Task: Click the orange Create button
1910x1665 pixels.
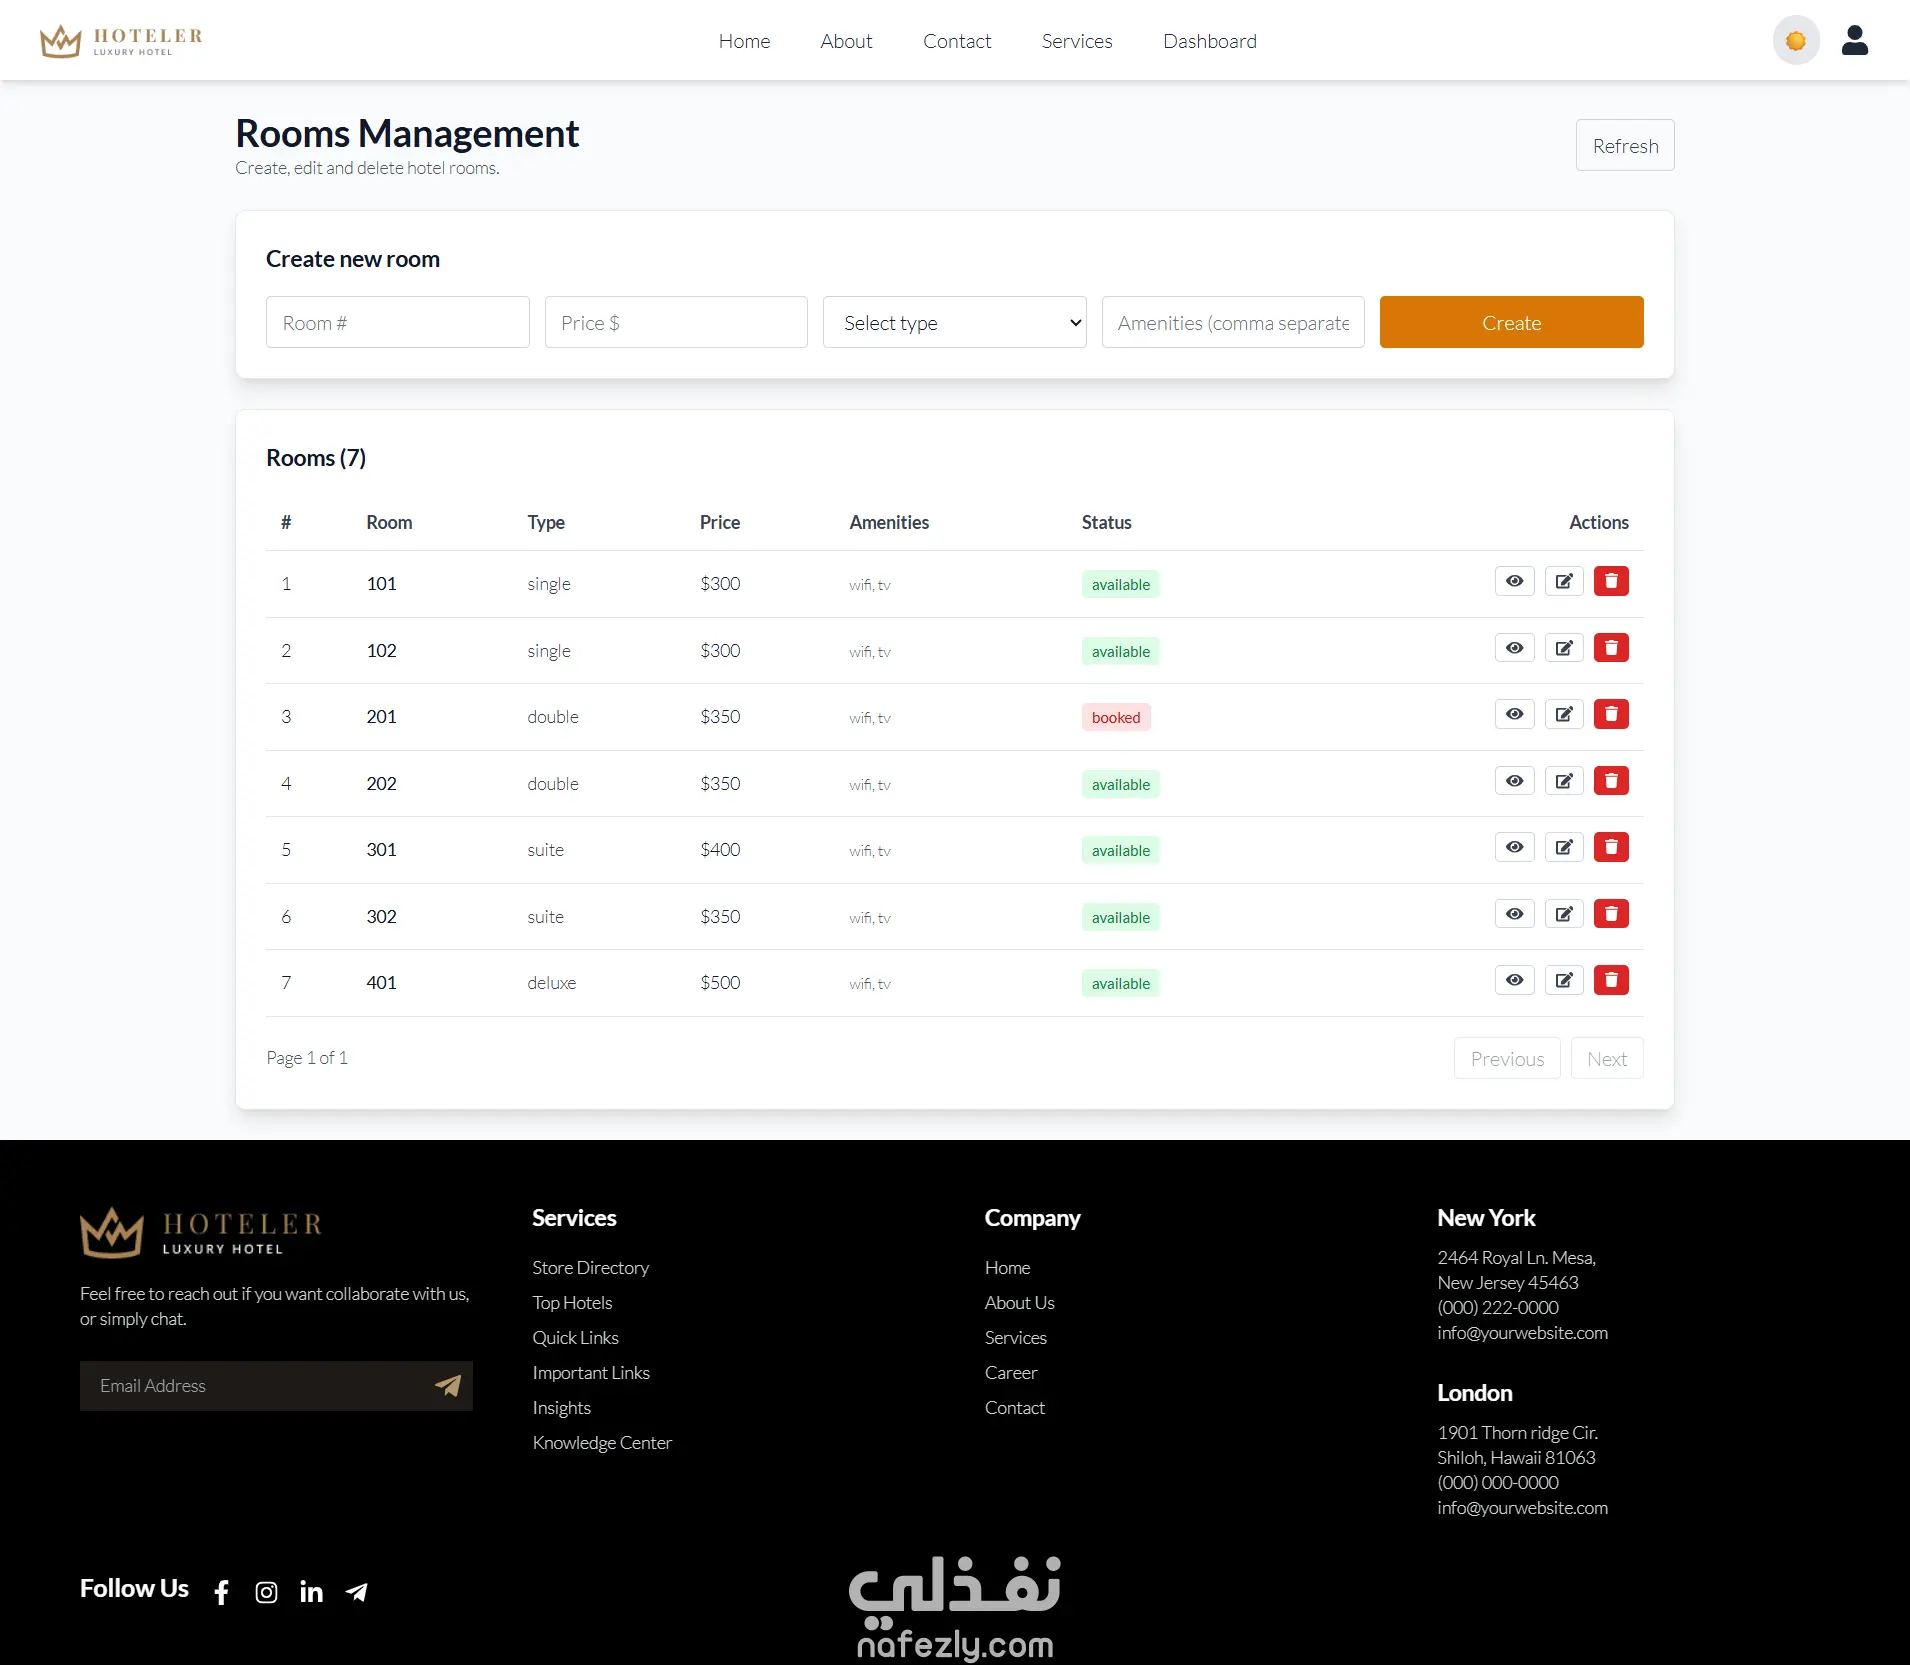Action: click(x=1511, y=322)
